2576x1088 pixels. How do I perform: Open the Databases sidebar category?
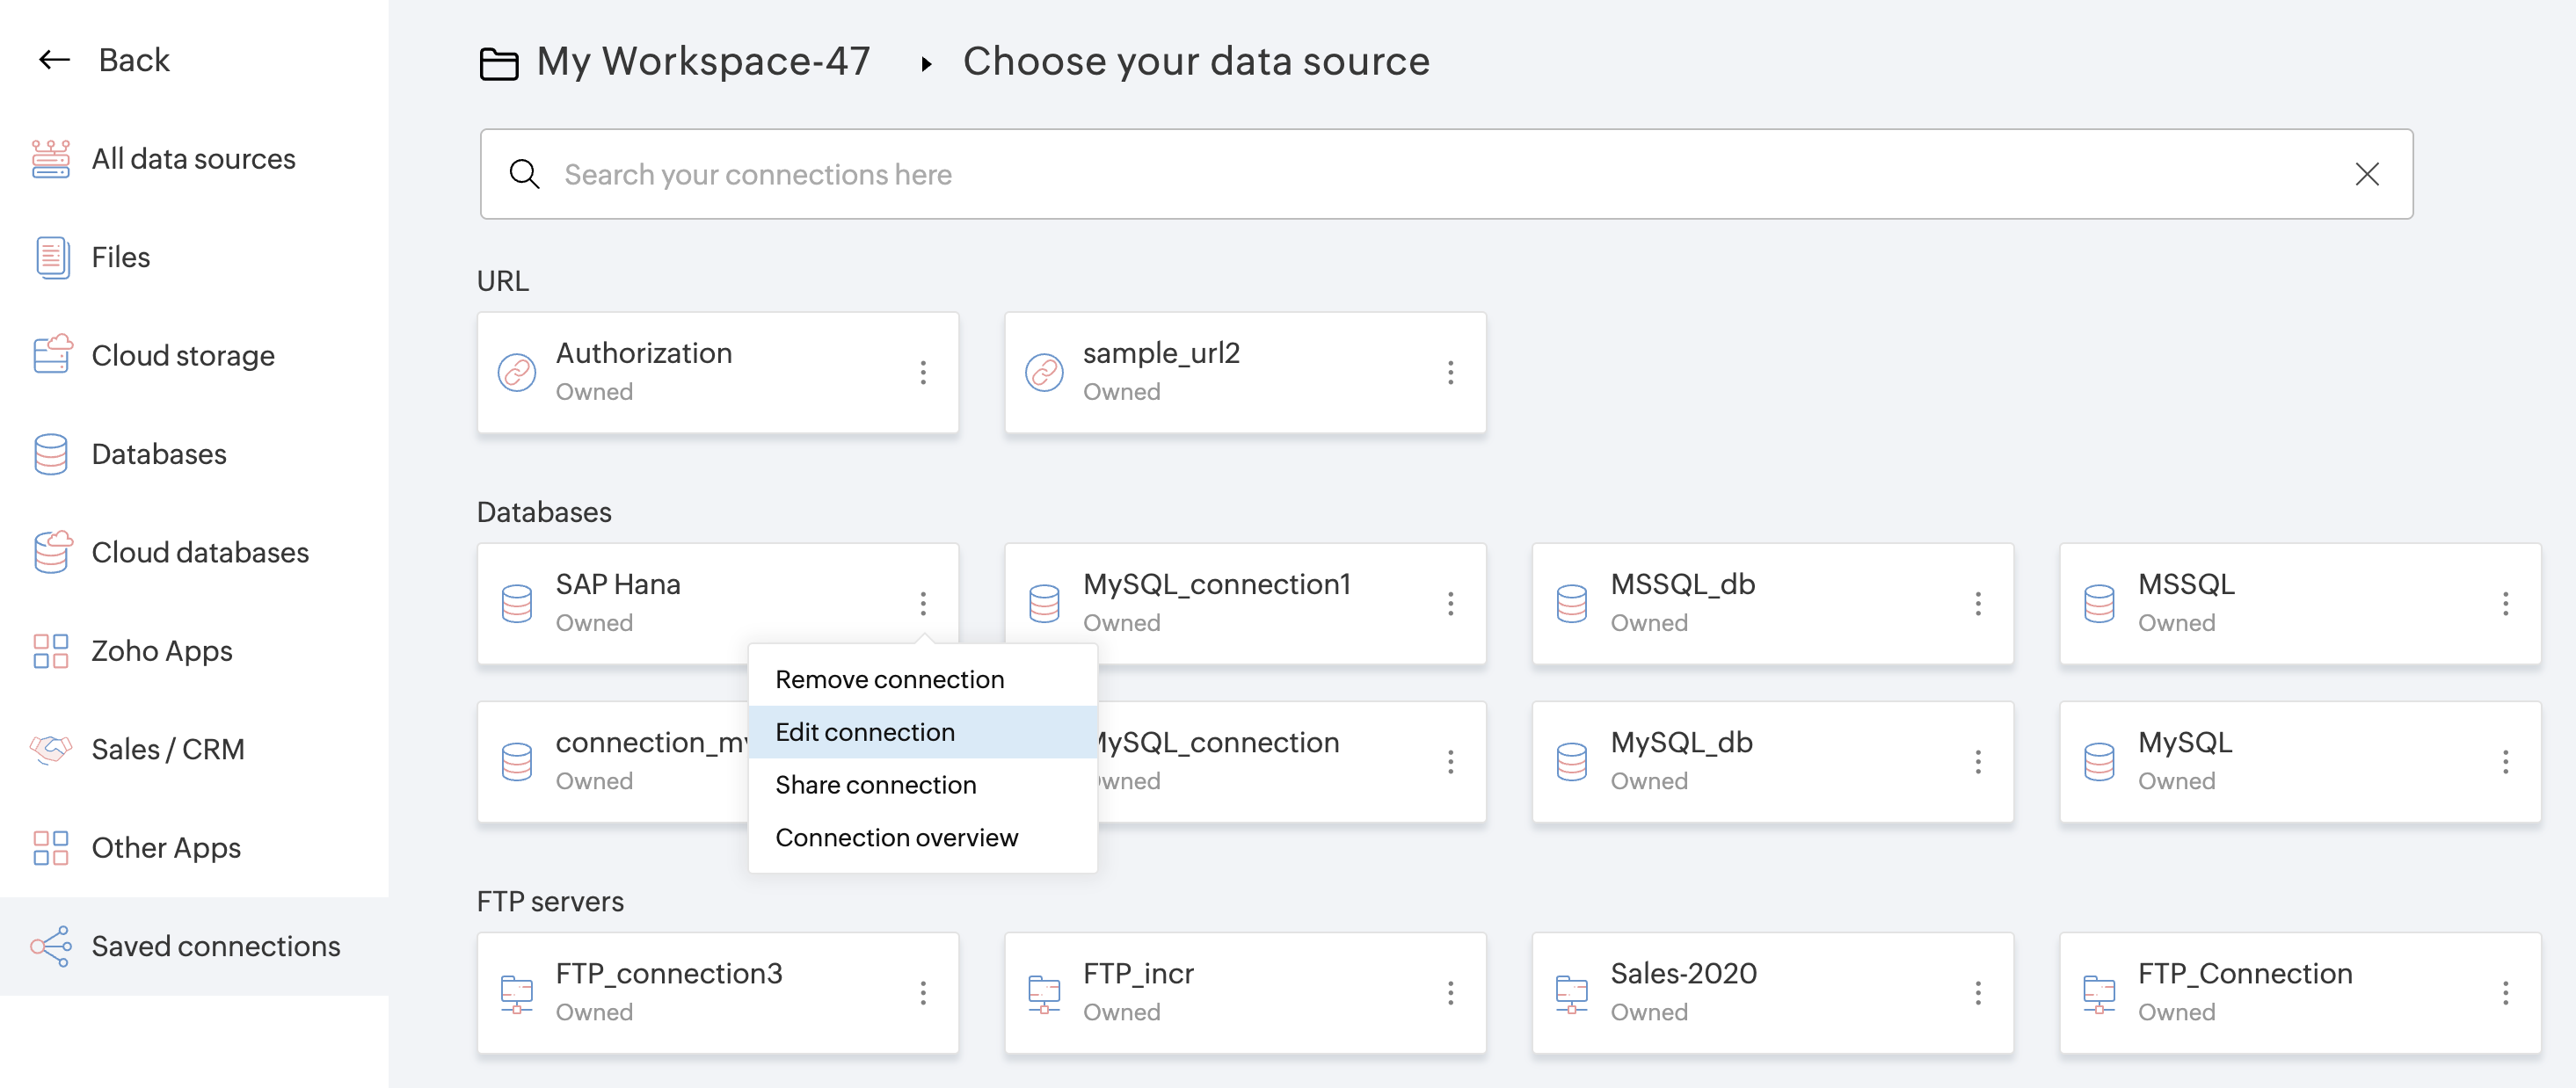click(x=158, y=454)
